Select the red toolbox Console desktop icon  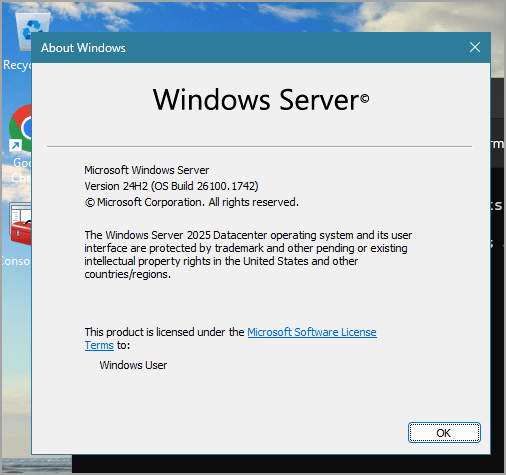click(18, 233)
